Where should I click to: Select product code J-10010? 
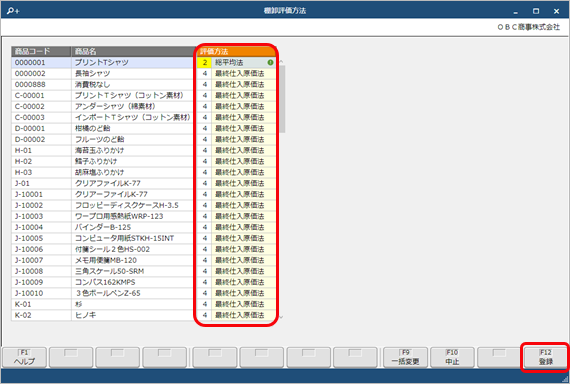click(29, 293)
